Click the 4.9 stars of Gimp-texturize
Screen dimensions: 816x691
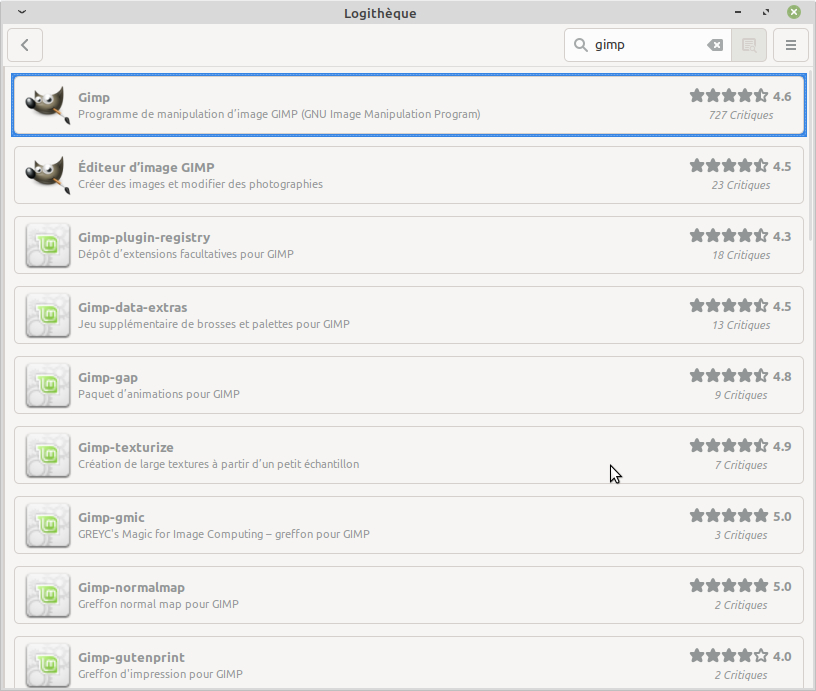click(x=729, y=446)
